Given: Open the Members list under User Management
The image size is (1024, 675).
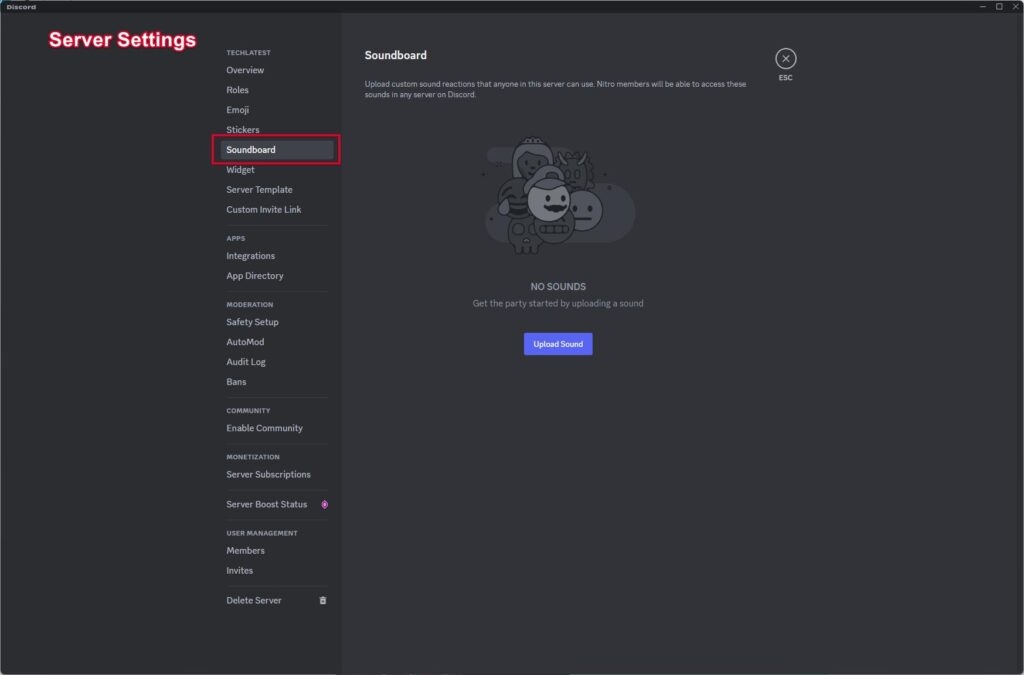Looking at the screenshot, I should (245, 550).
